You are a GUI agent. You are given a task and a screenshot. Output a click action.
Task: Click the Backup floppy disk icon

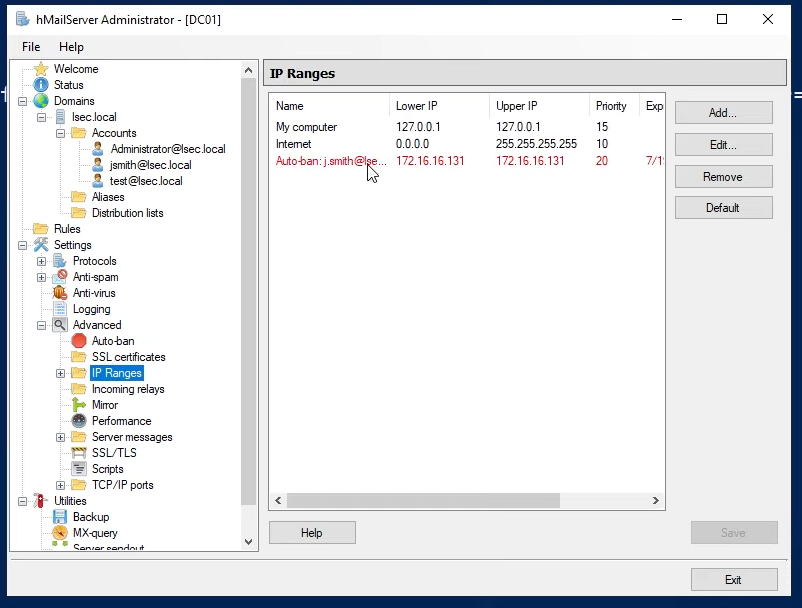tap(60, 517)
